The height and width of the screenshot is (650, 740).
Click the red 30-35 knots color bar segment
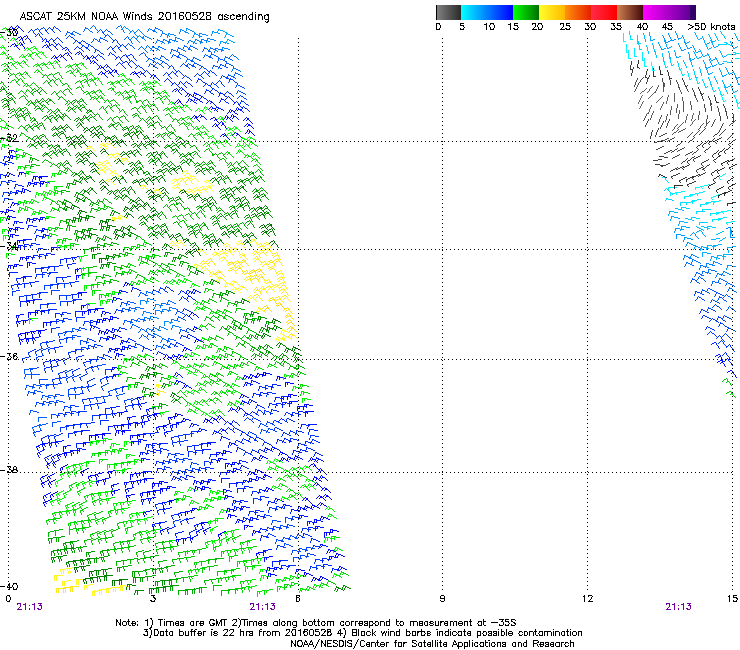click(604, 12)
